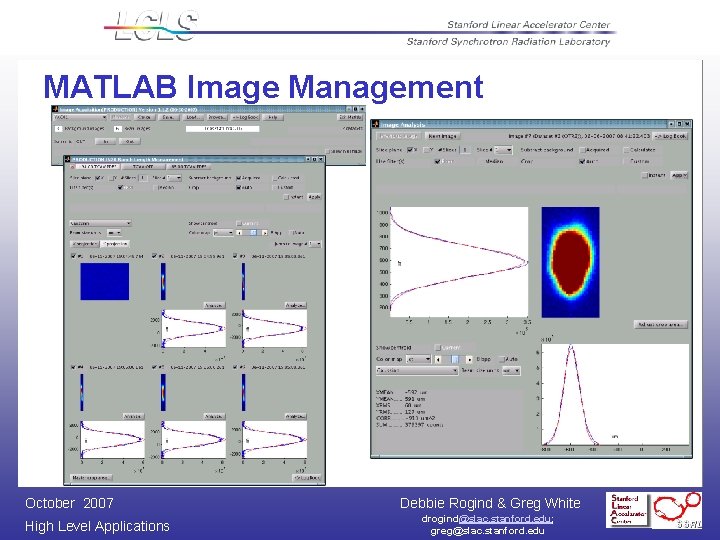
Task: Click the beam spot image in Image Analysis
Action: (x=570, y=262)
